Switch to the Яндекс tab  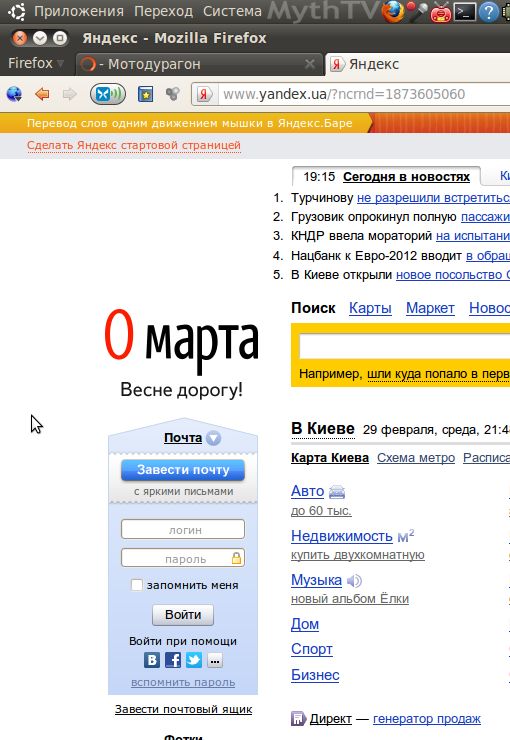[x=418, y=64]
